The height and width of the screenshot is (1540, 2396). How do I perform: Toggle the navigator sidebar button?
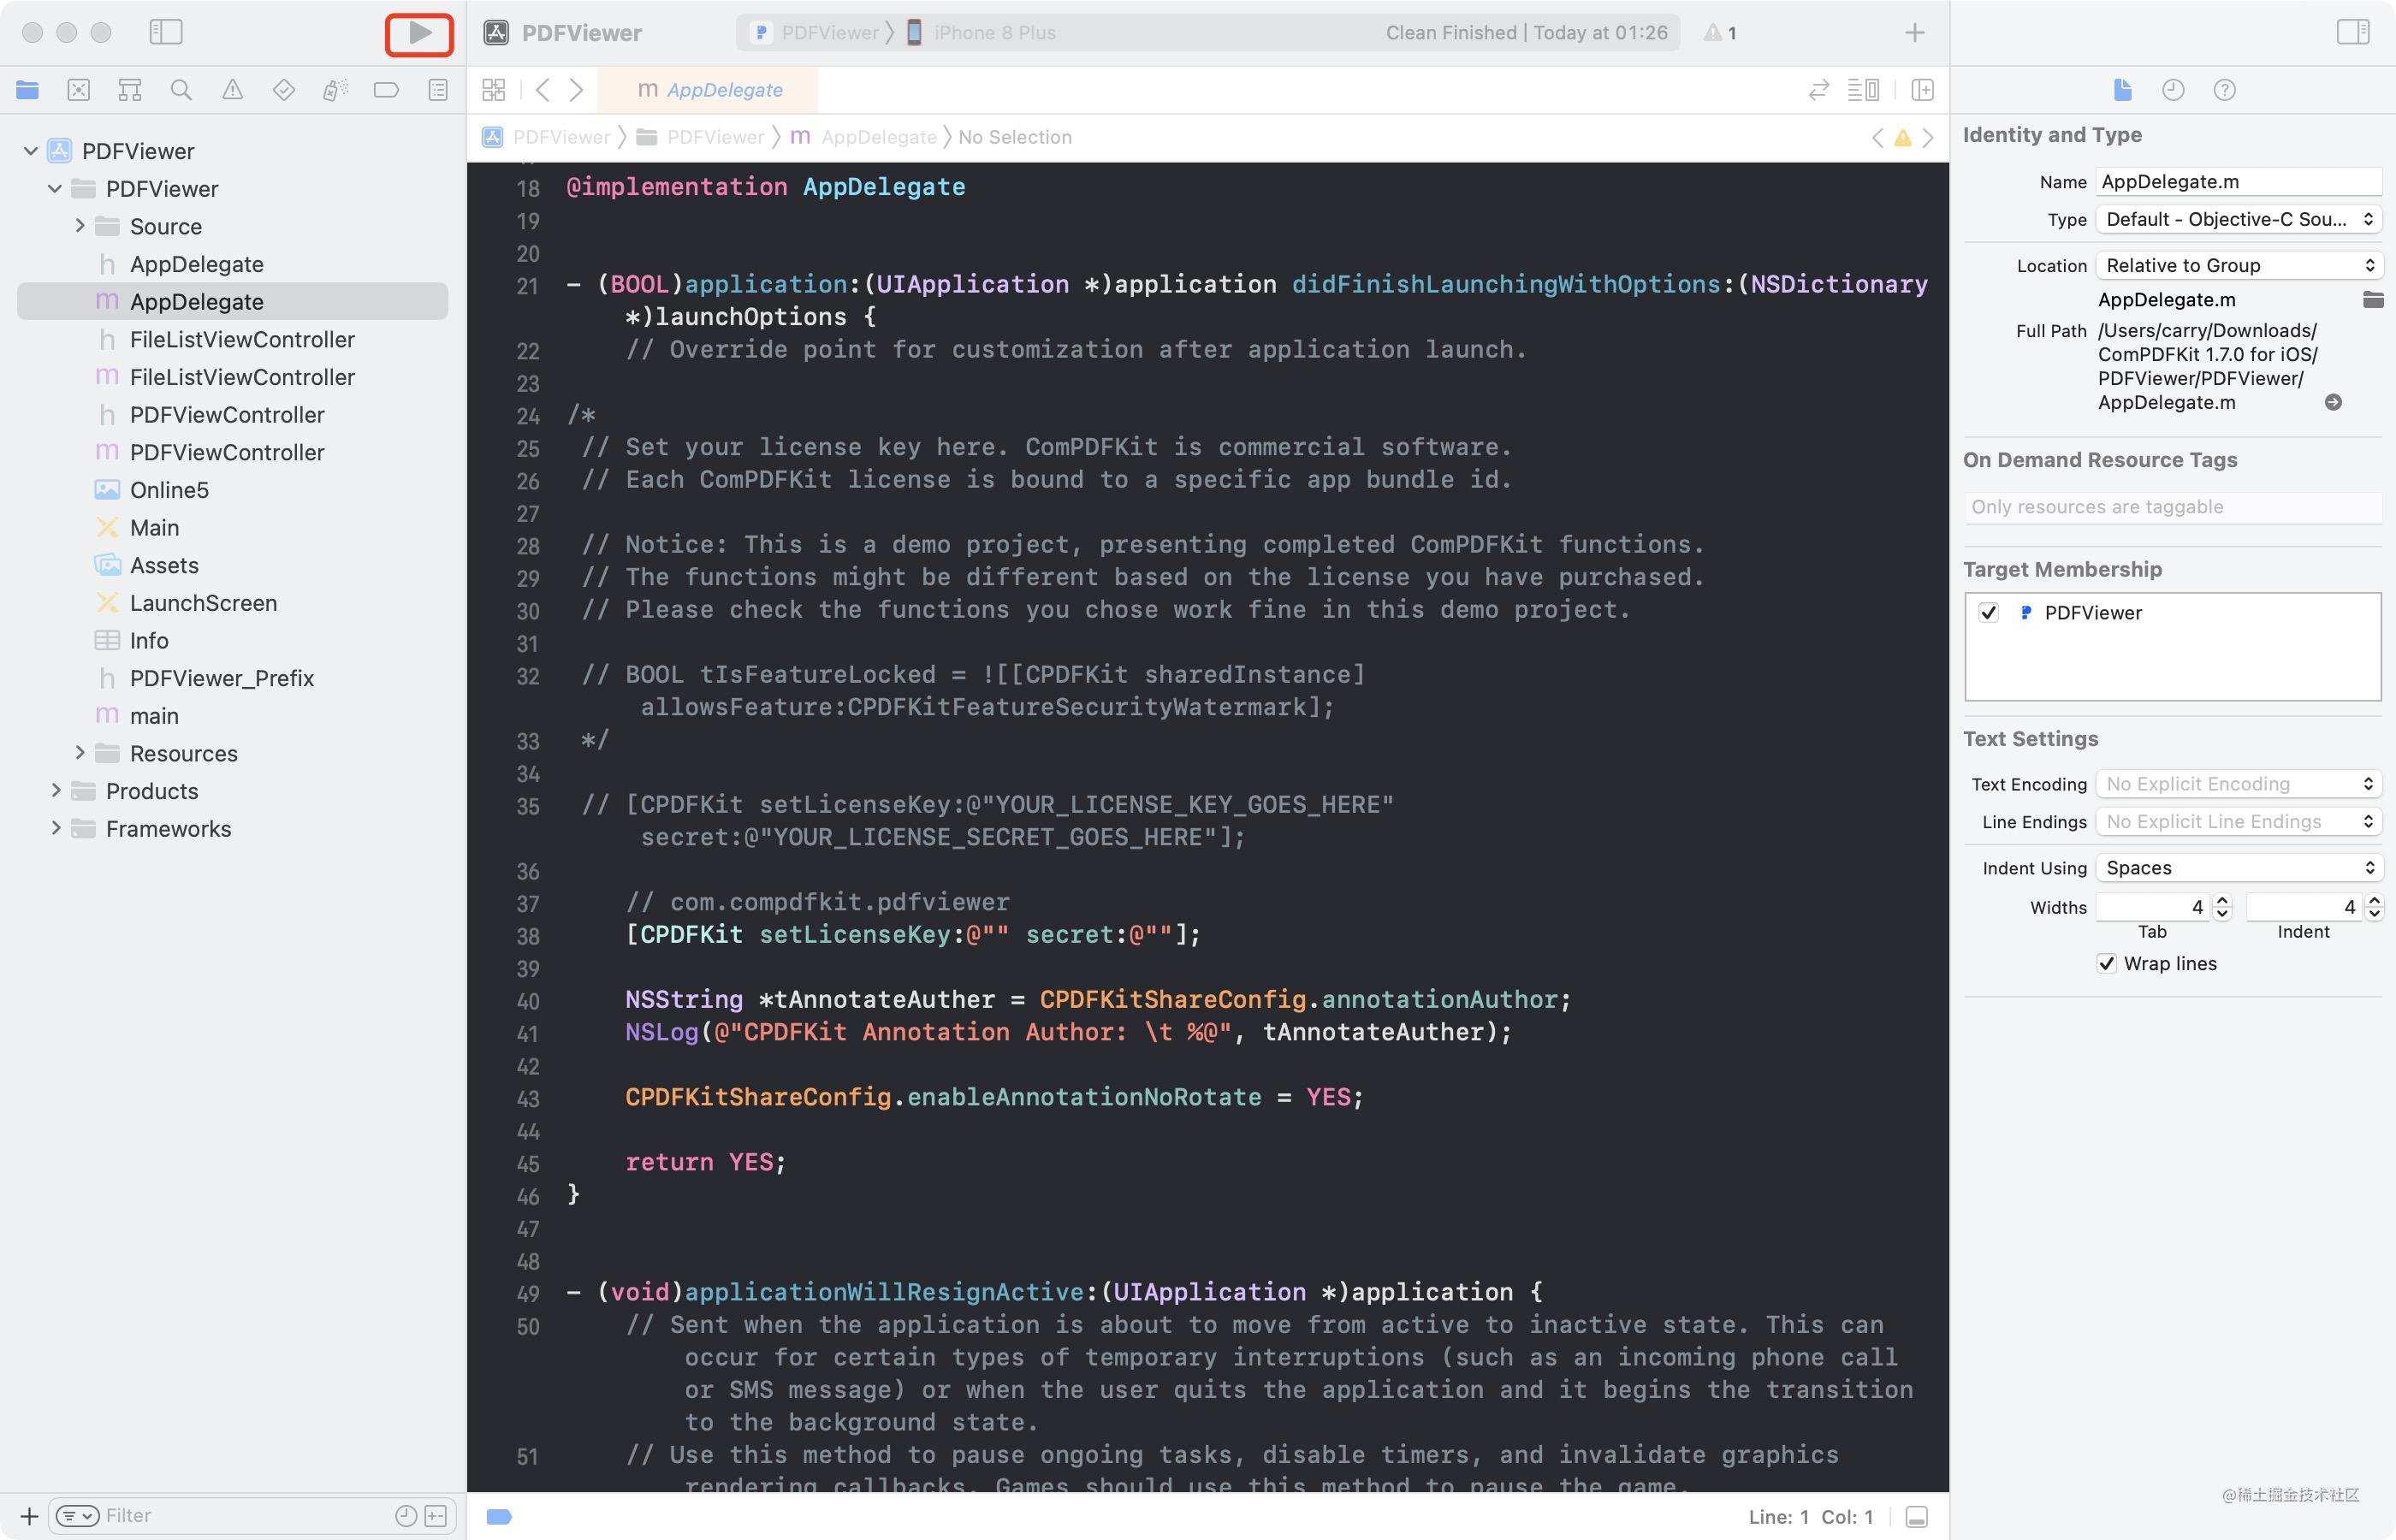click(x=166, y=32)
